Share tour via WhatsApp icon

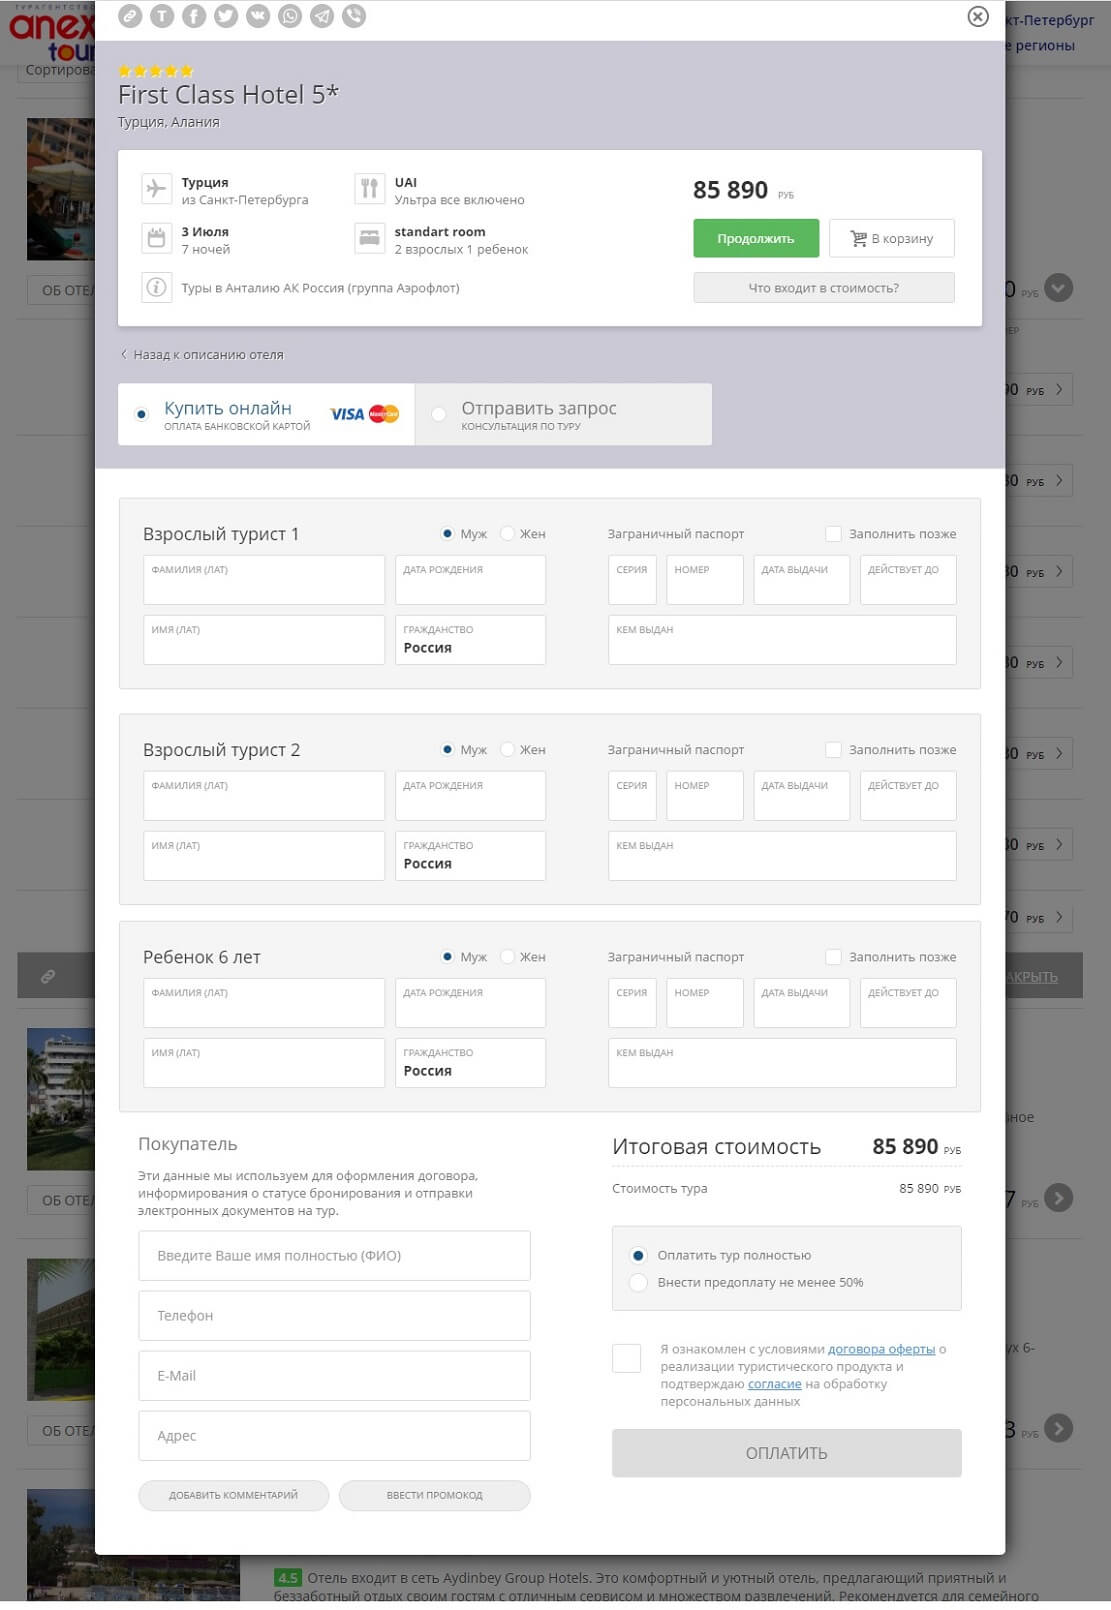coord(290,16)
